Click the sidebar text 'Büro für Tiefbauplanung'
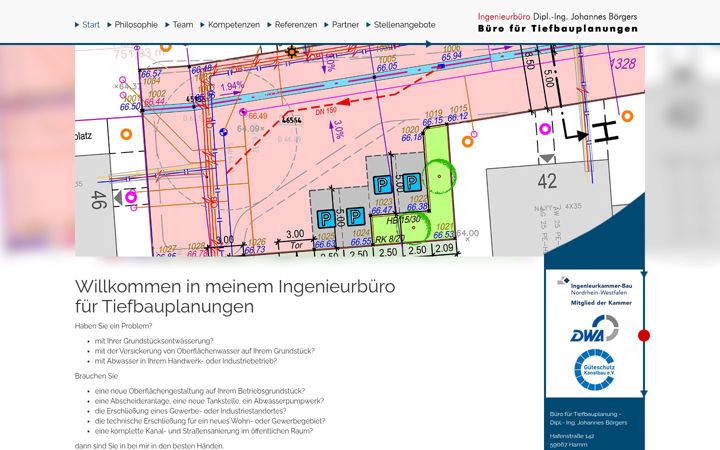720x450 pixels. 585,414
